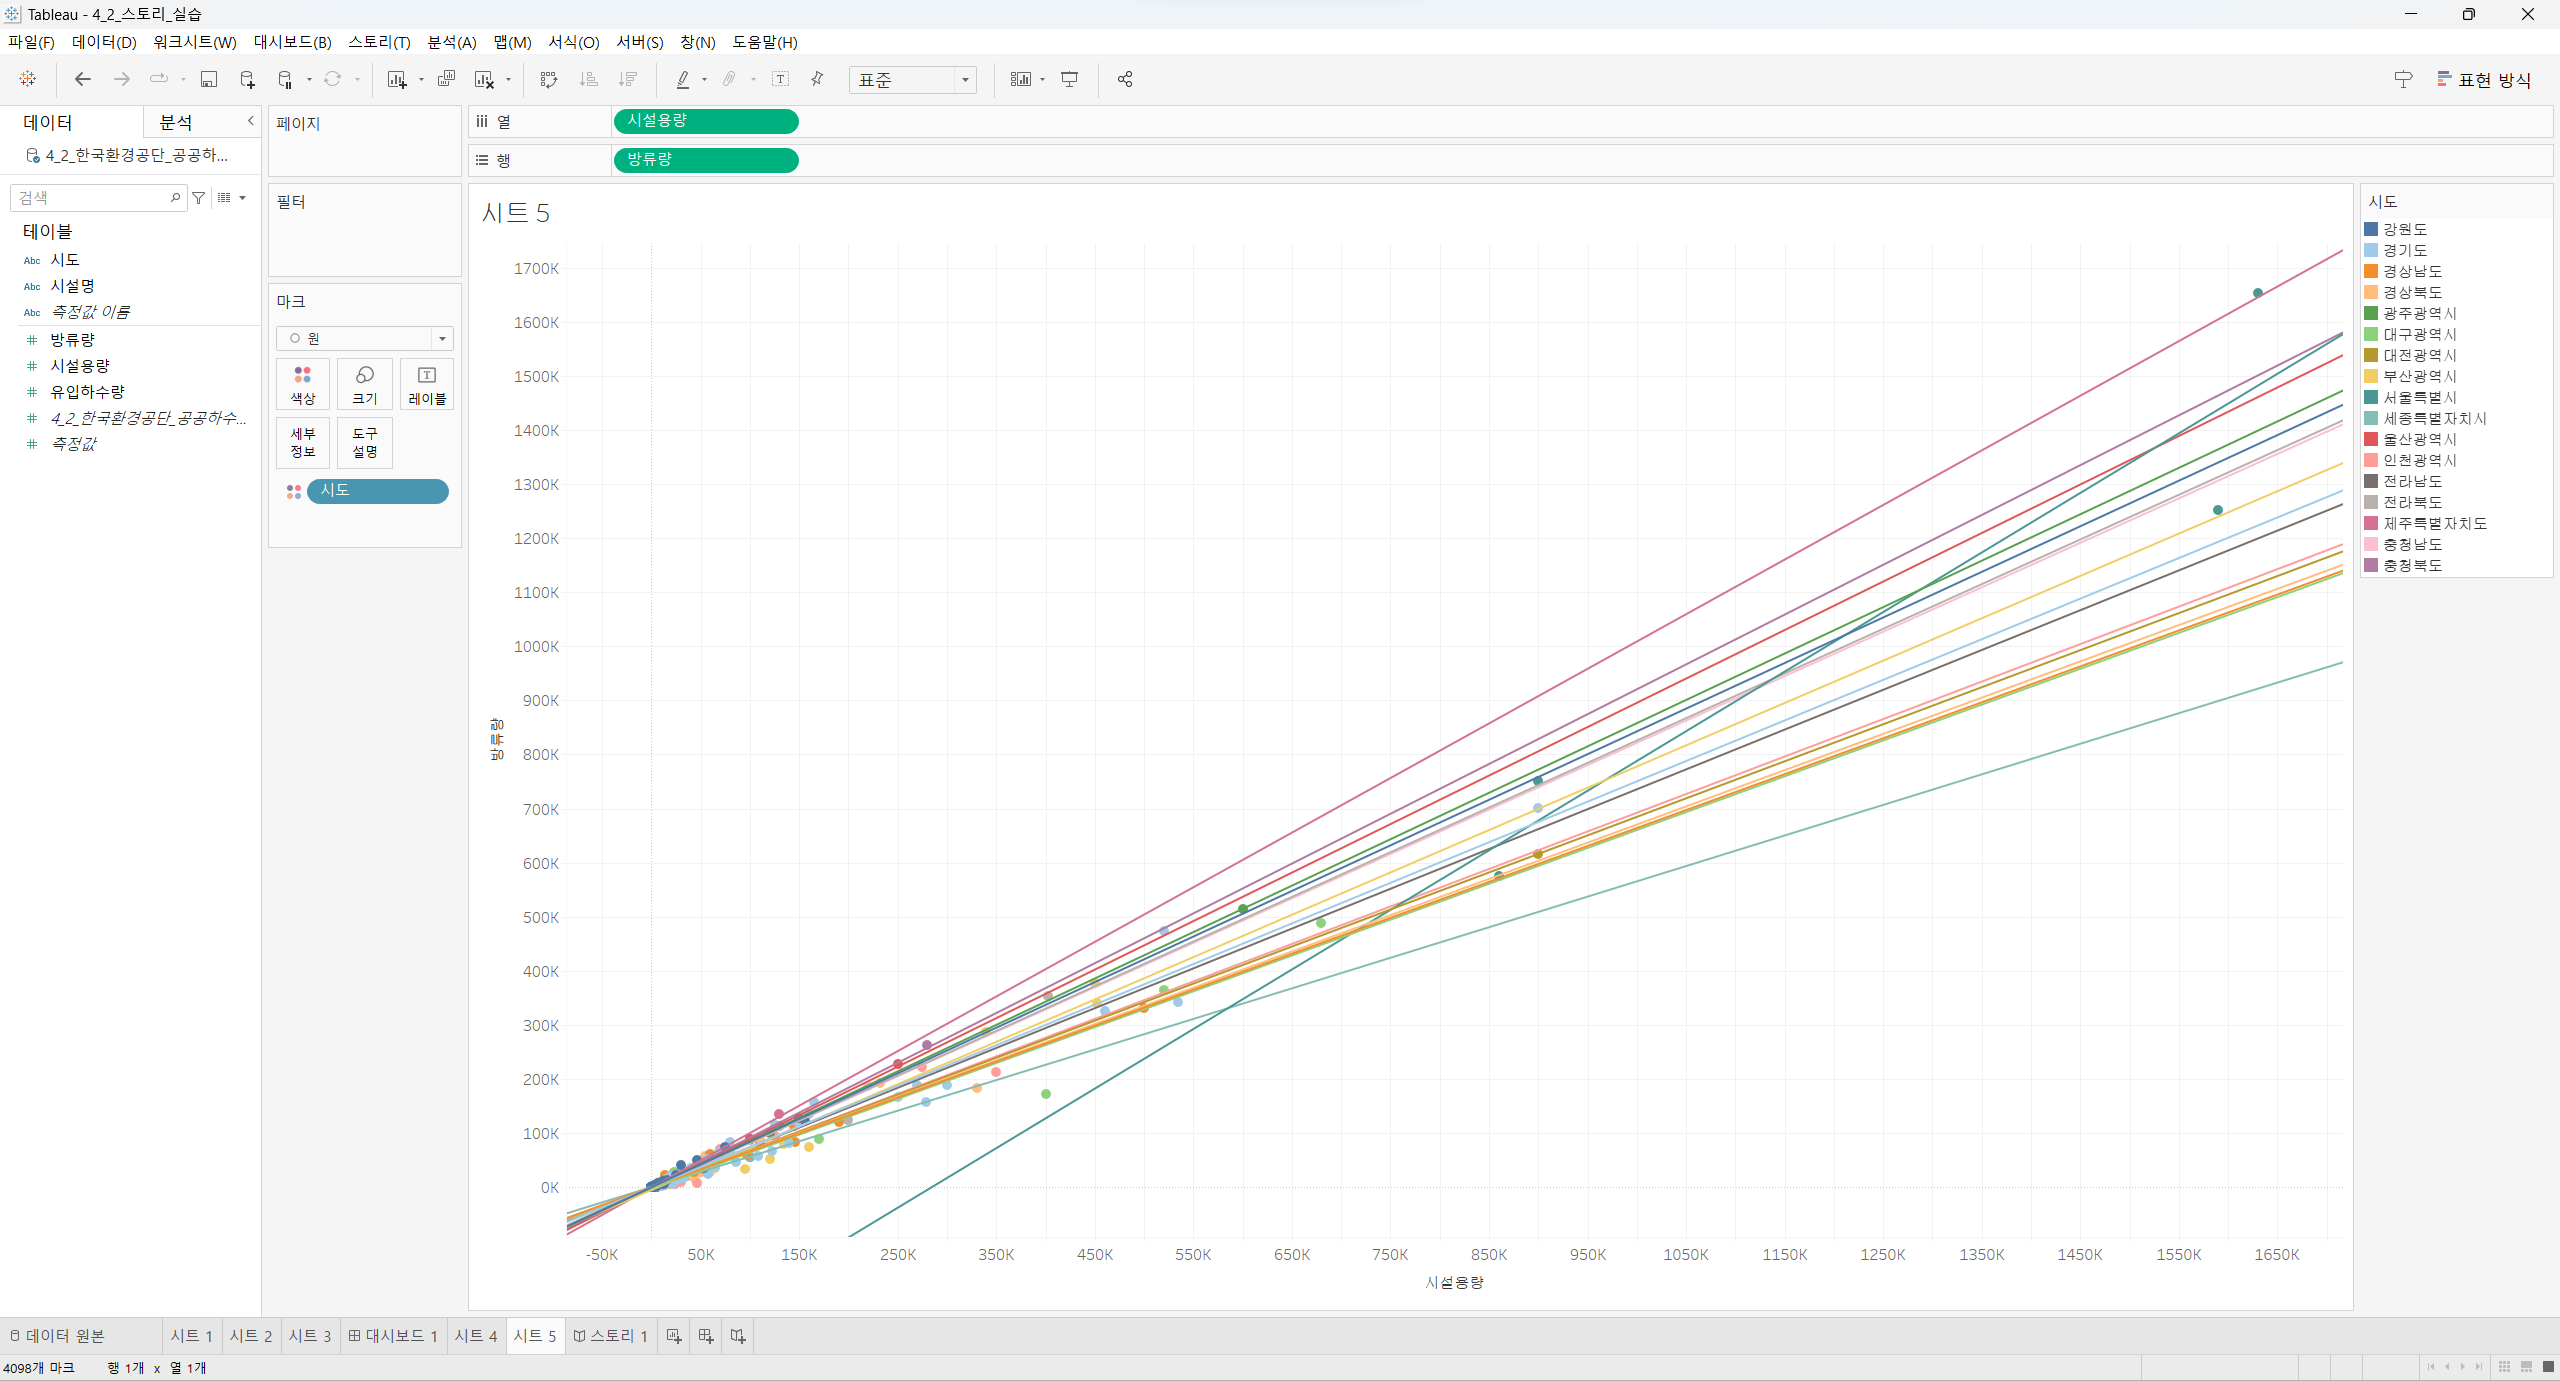The width and height of the screenshot is (2560, 1381).
Task: Click the 레이블 marks card button
Action: [x=427, y=385]
